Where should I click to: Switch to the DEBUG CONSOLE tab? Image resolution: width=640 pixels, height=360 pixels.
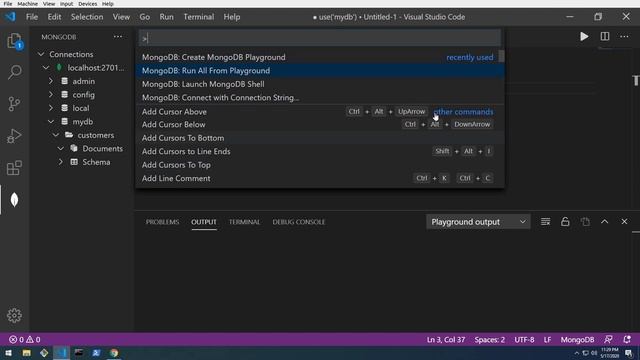[299, 222]
